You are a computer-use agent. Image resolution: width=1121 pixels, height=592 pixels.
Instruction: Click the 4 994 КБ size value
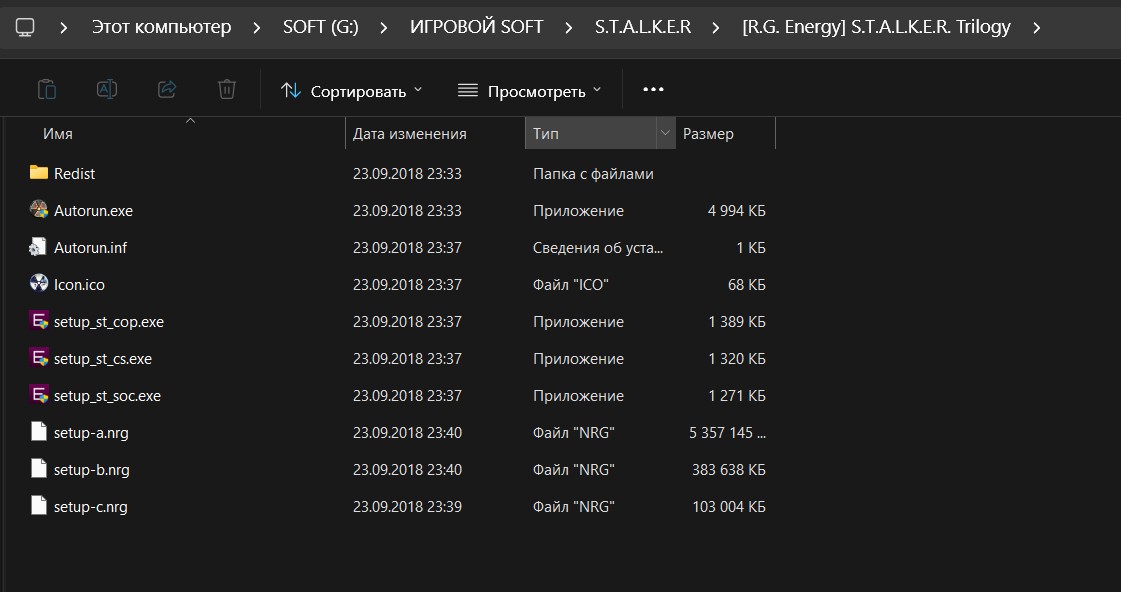point(736,211)
